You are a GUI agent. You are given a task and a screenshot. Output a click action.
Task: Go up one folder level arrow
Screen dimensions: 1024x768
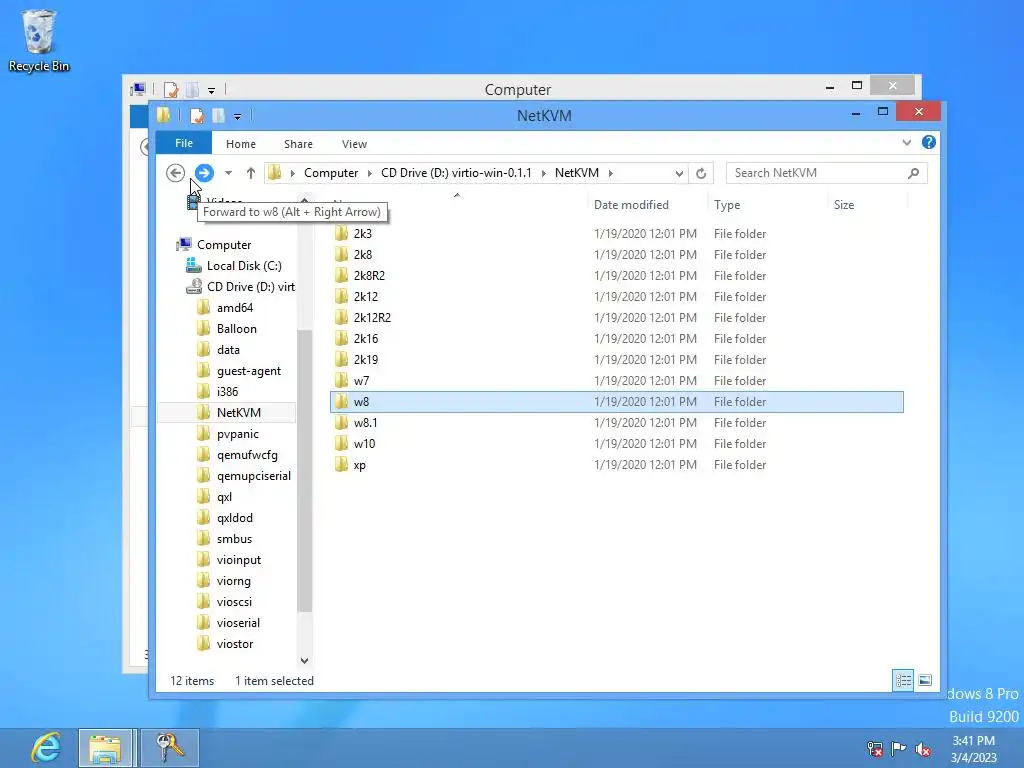click(251, 173)
